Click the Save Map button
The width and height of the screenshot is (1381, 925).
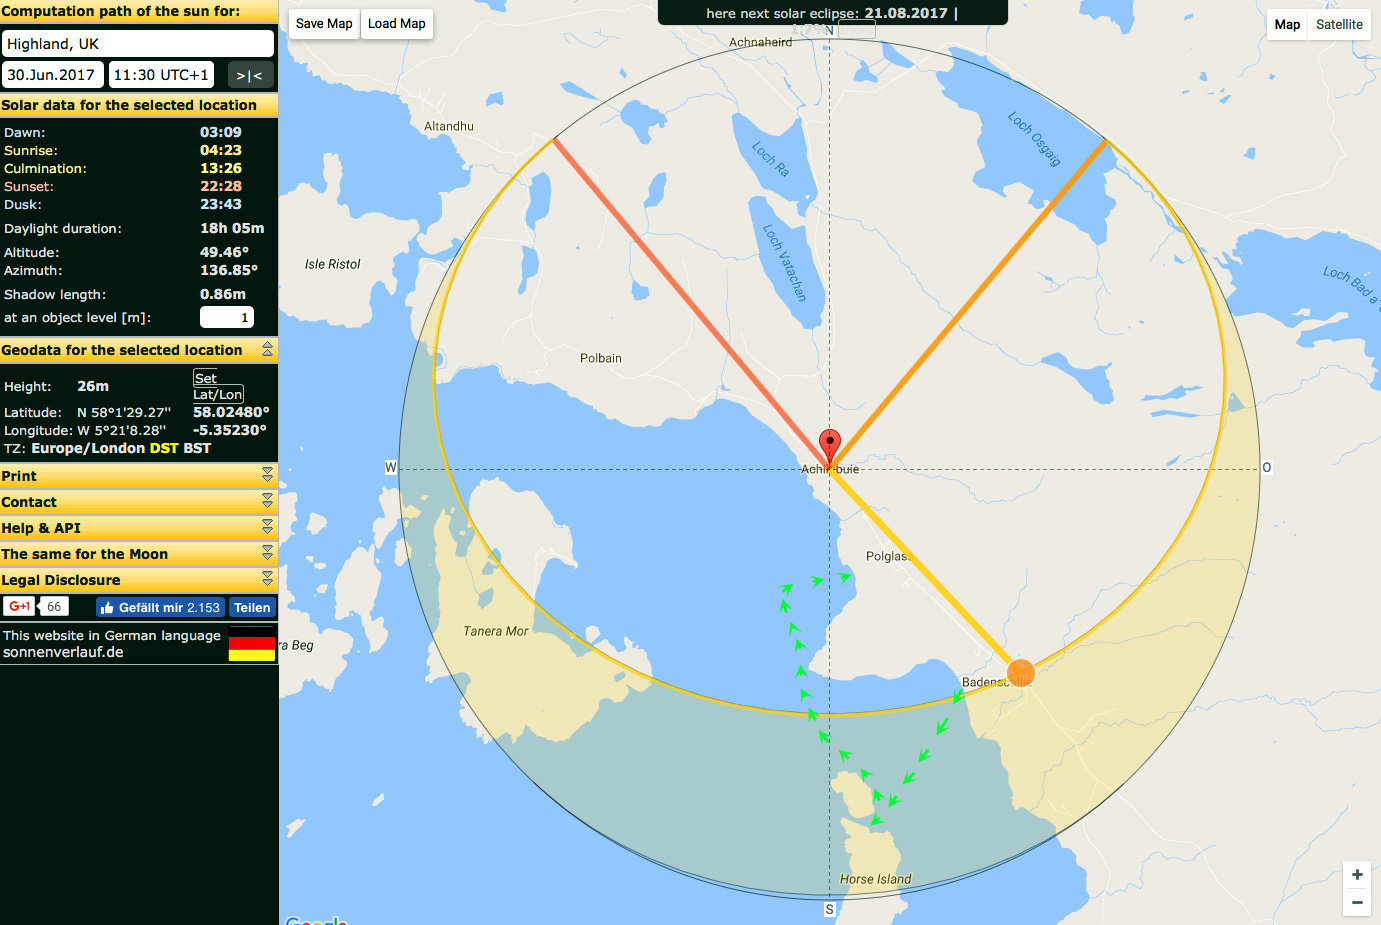(324, 24)
